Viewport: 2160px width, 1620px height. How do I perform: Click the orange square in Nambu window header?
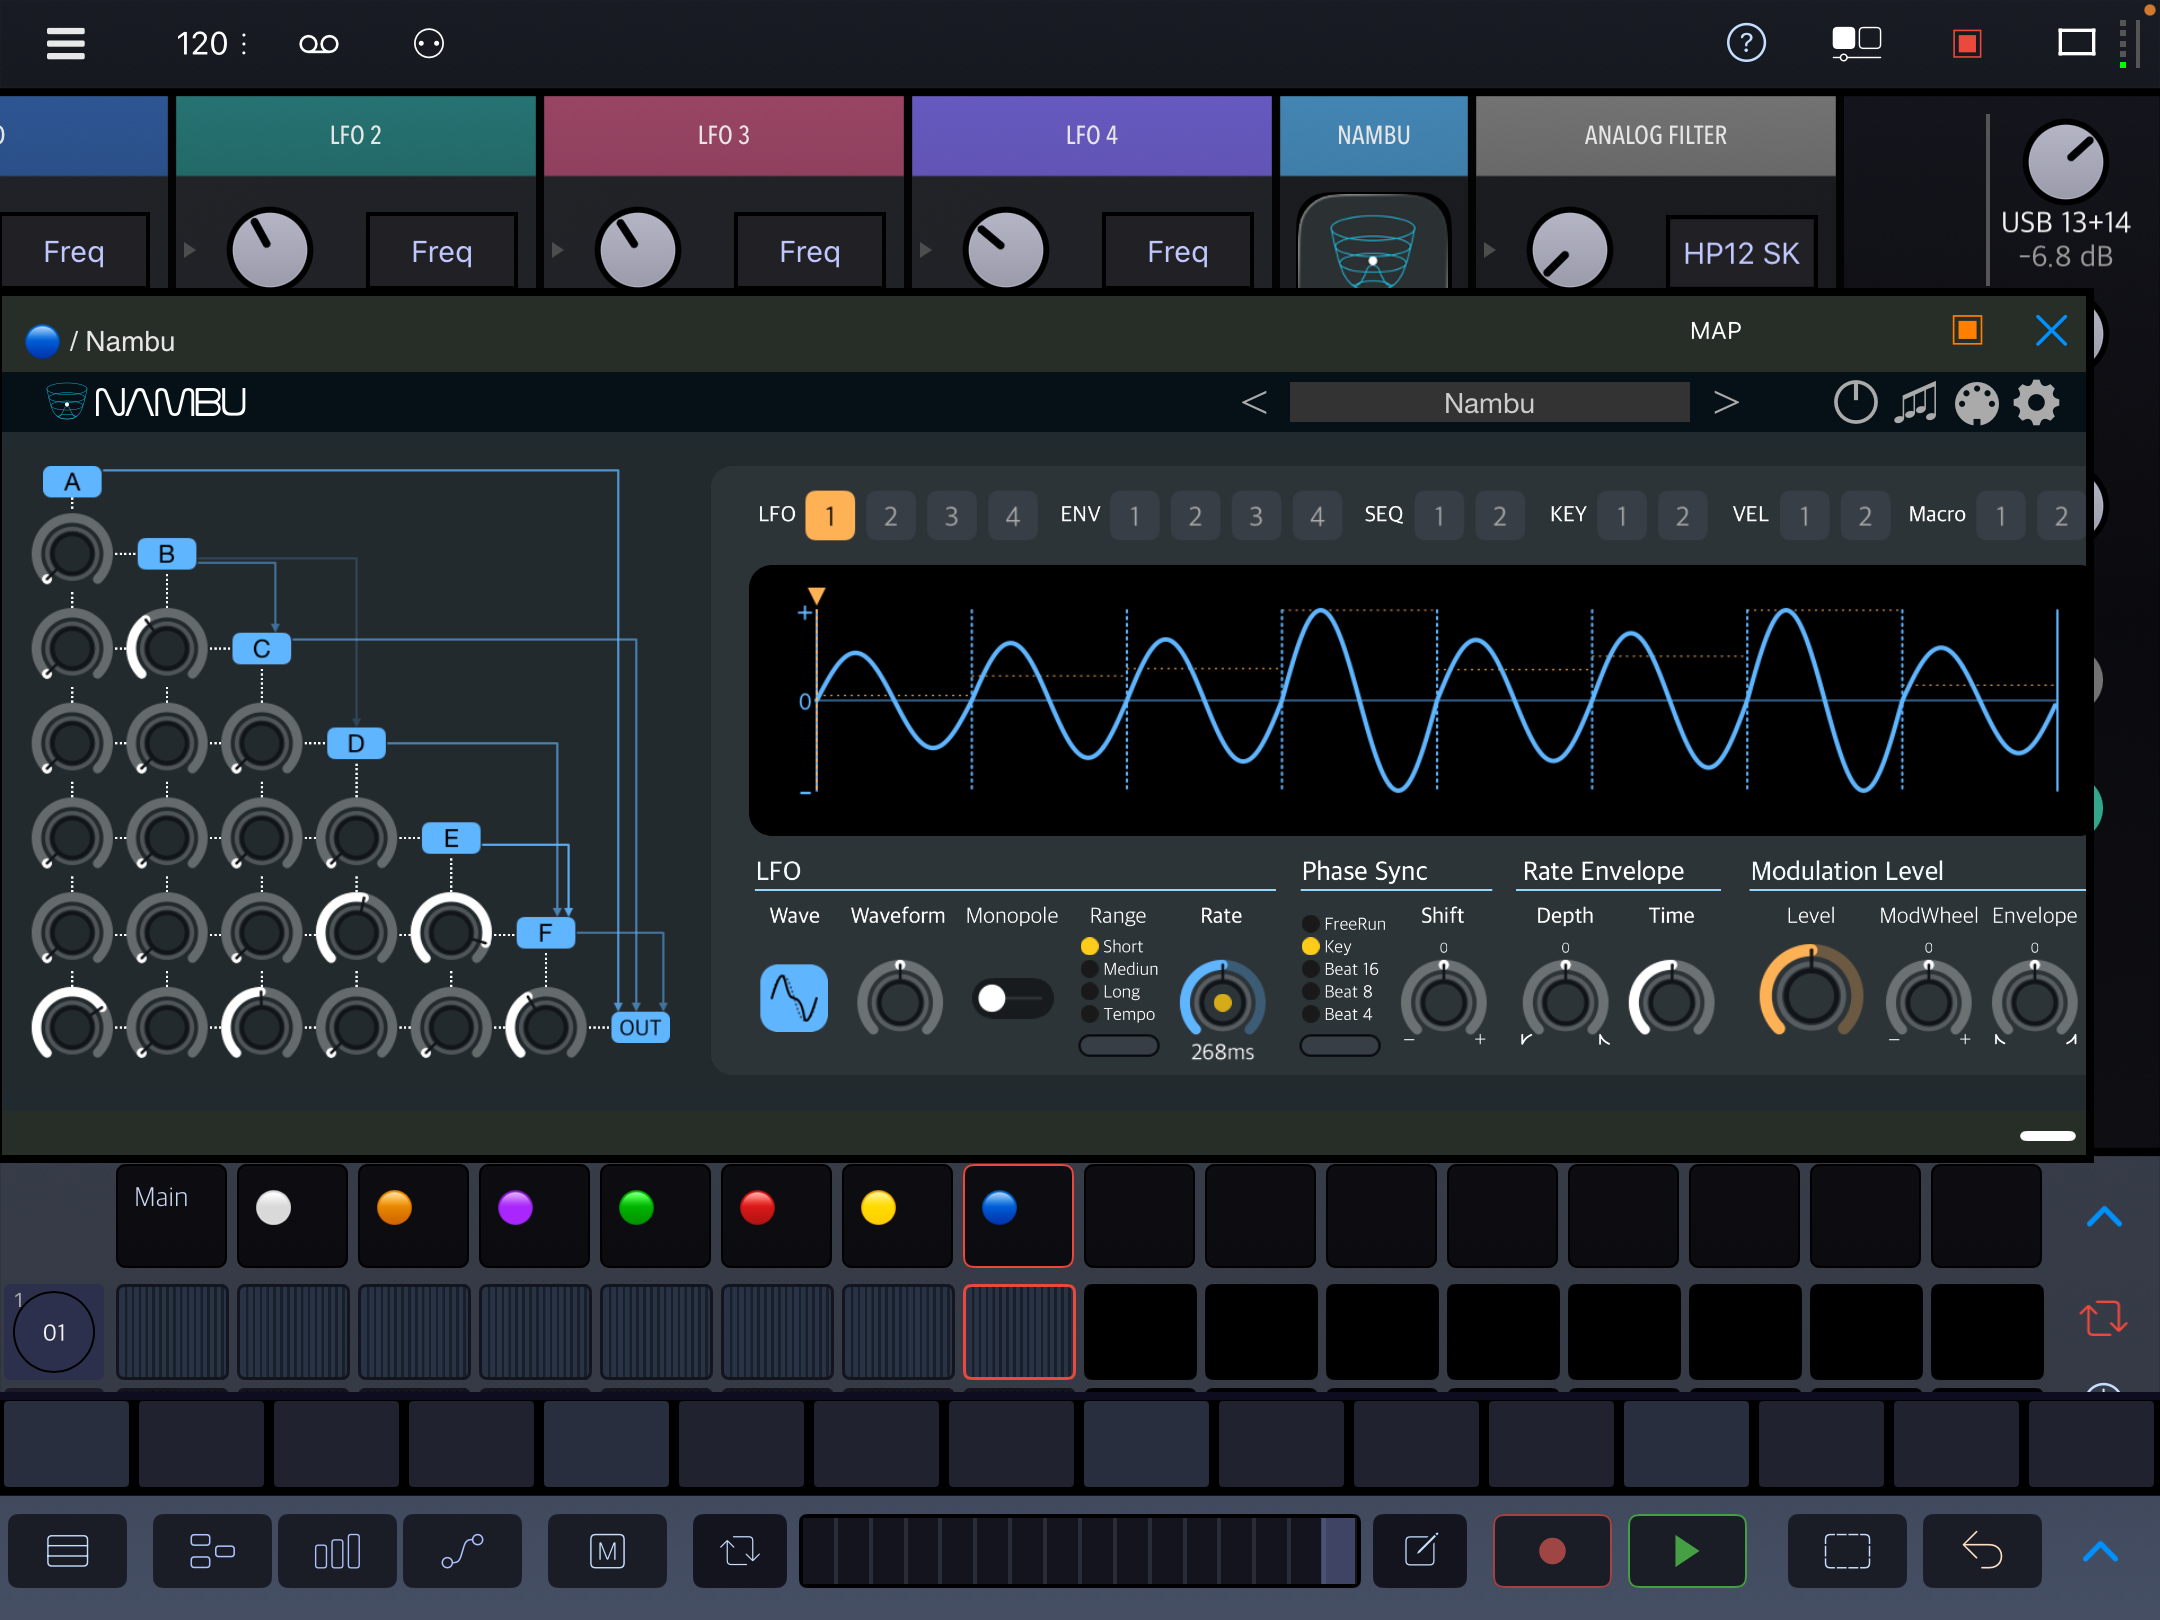1967,330
